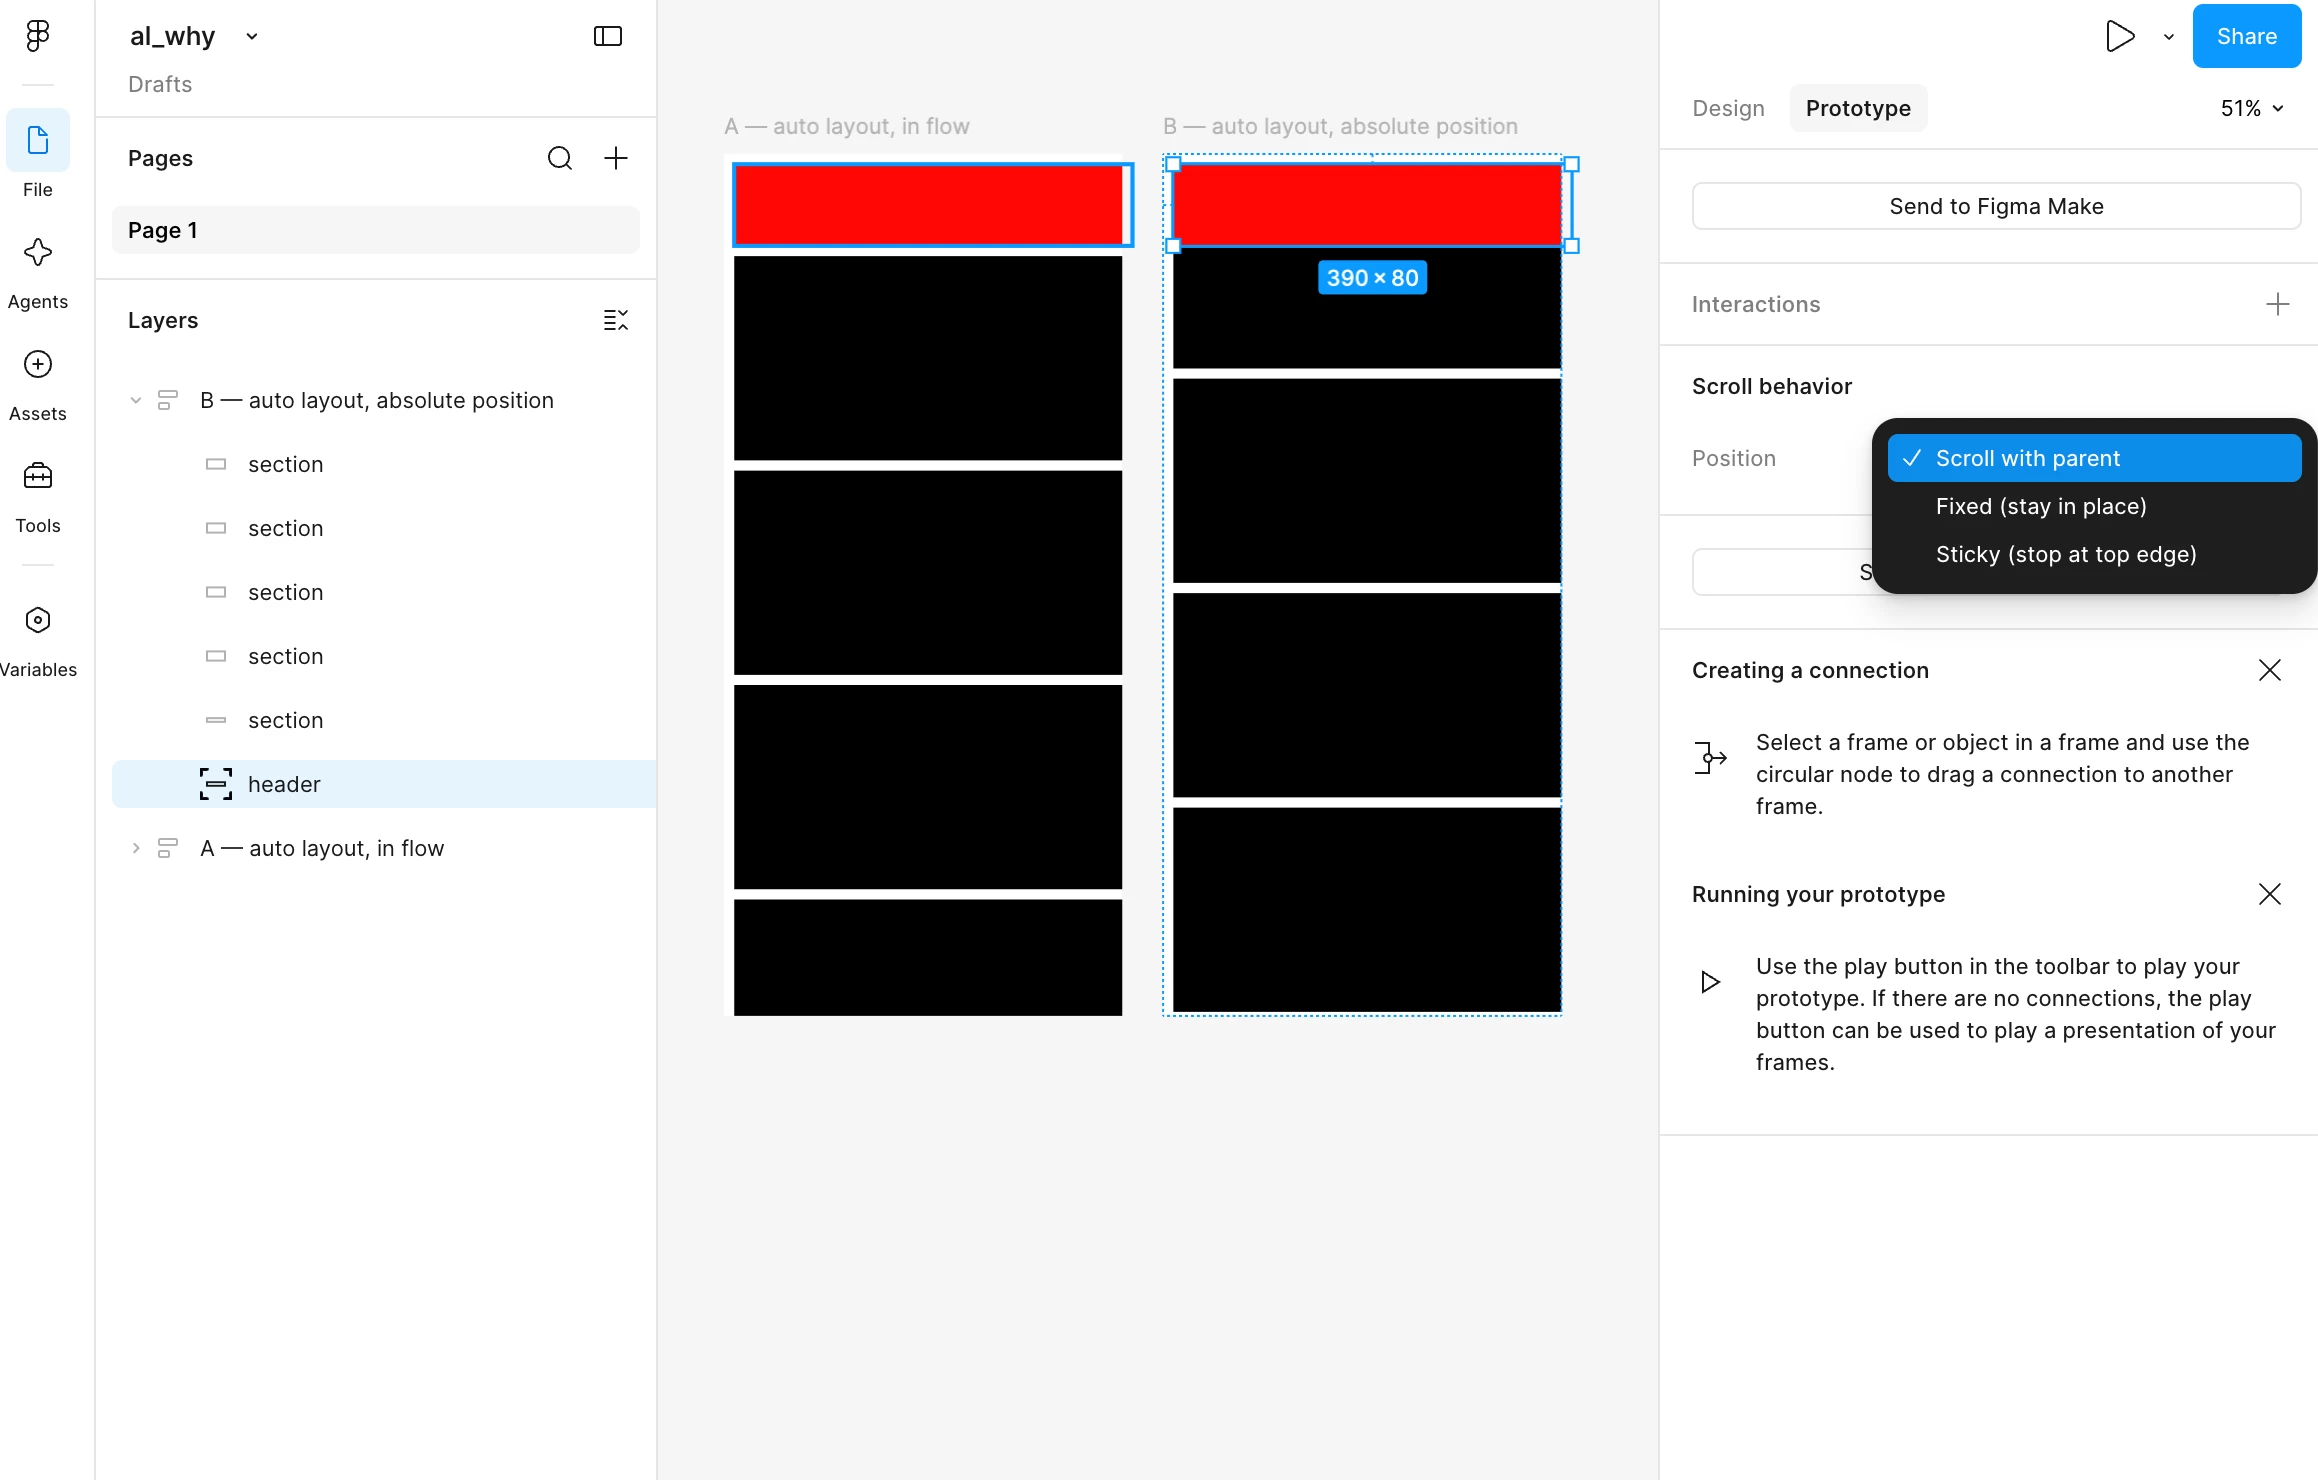2318x1480 pixels.
Task: Select A — auto layout, in flow layer
Action: pyautogui.click(x=384, y=848)
